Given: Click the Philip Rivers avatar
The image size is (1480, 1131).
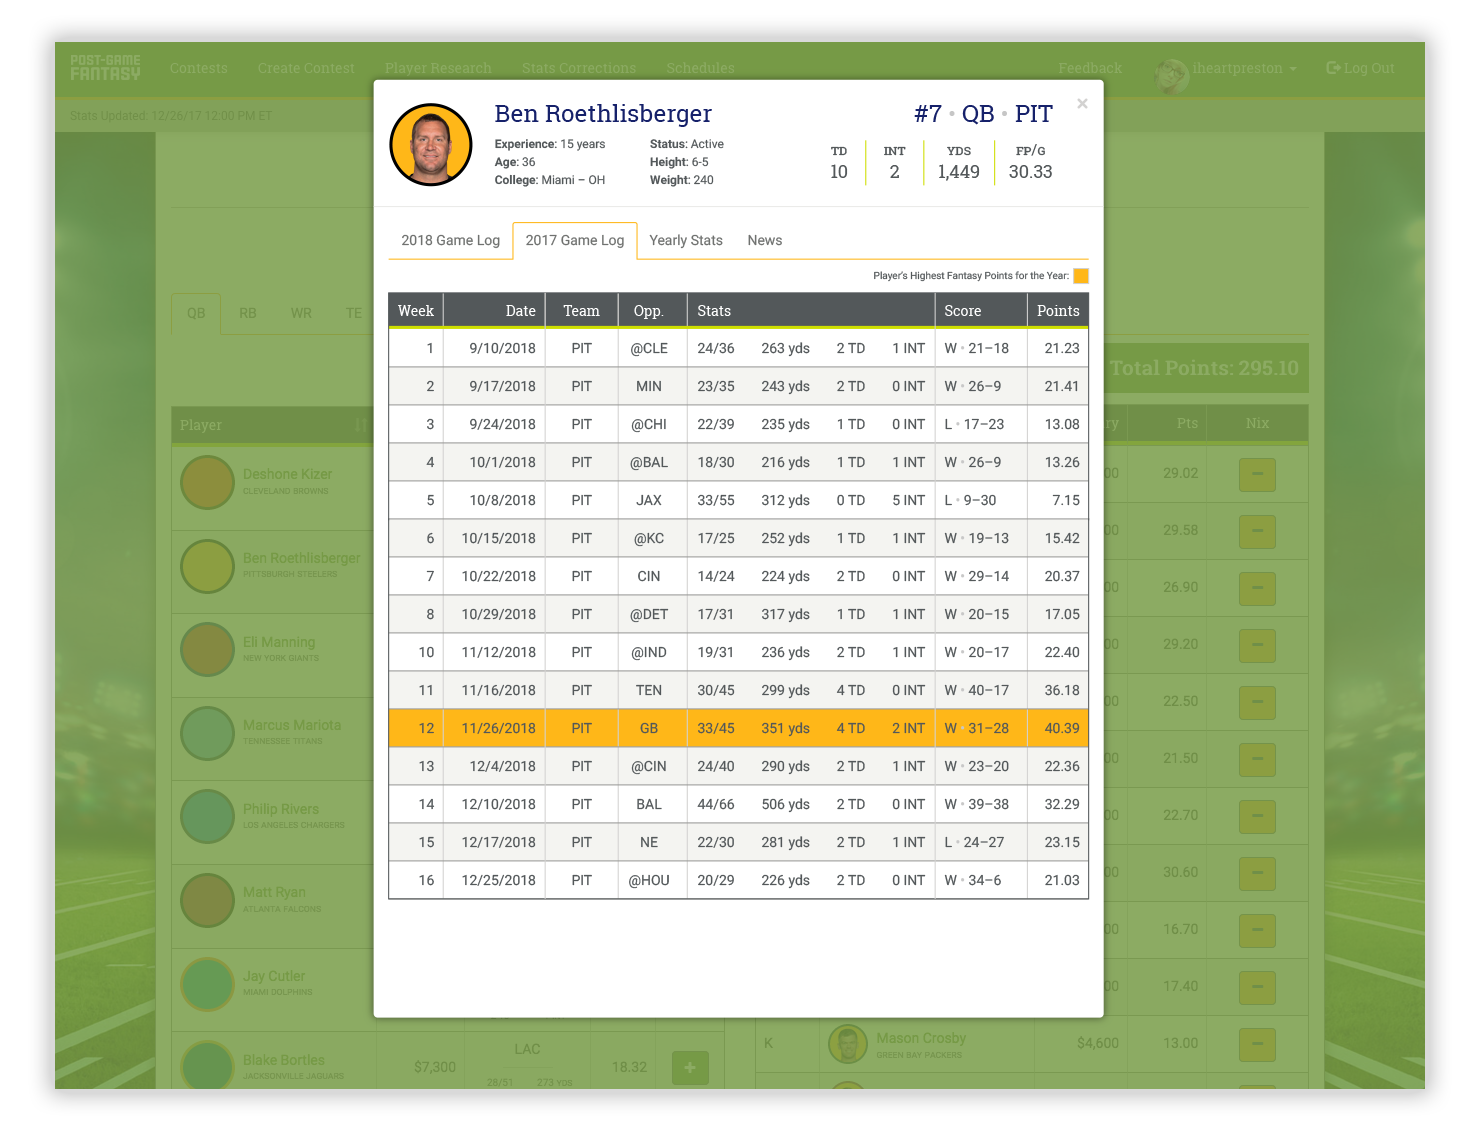Looking at the screenshot, I should tap(207, 817).
